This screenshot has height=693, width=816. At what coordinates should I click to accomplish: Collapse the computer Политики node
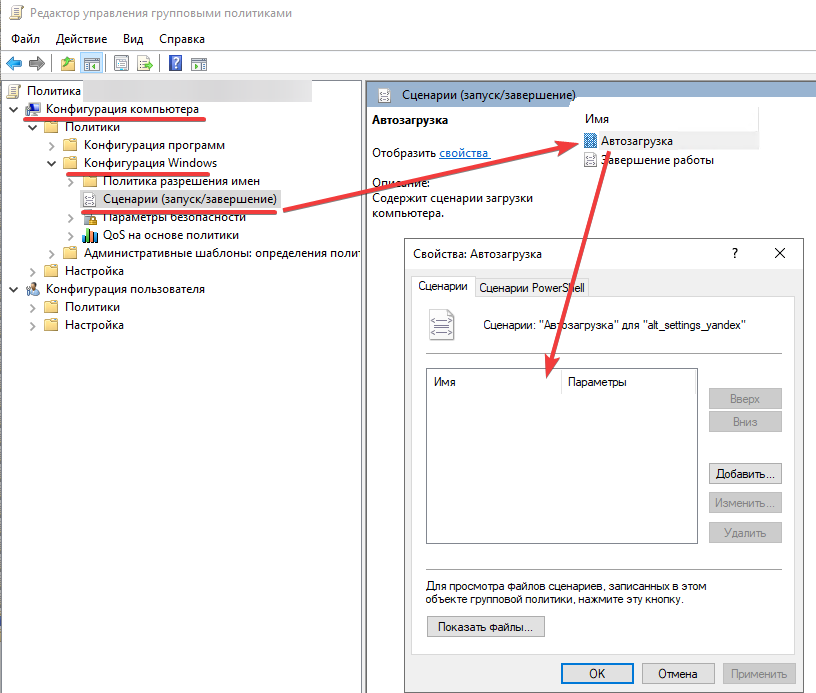33,127
